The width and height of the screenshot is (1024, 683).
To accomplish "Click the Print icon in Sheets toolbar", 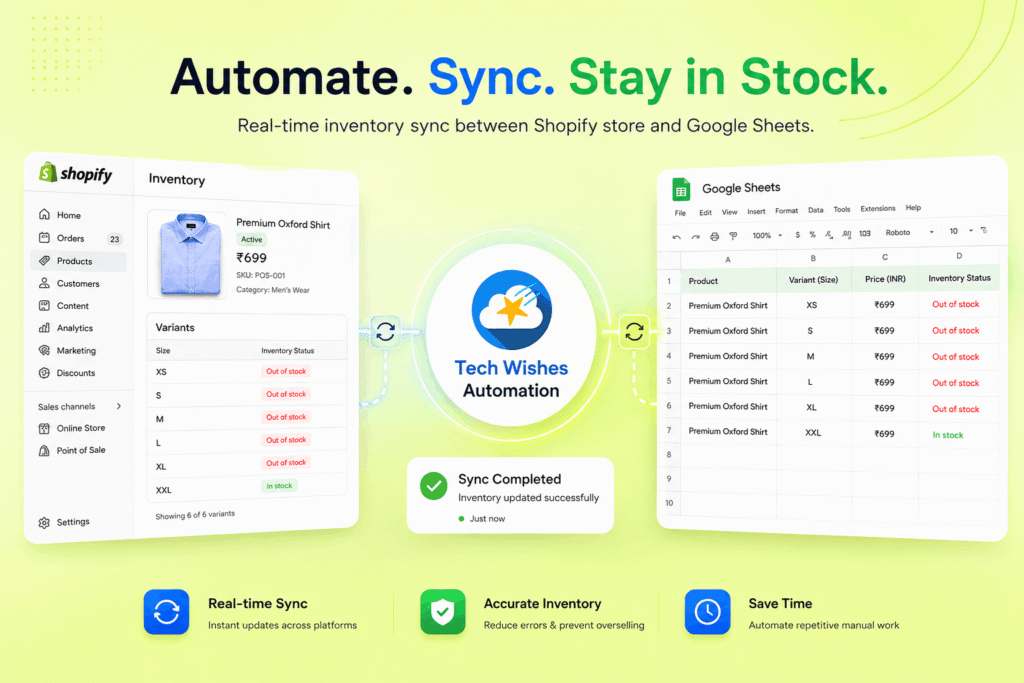I will click(714, 236).
